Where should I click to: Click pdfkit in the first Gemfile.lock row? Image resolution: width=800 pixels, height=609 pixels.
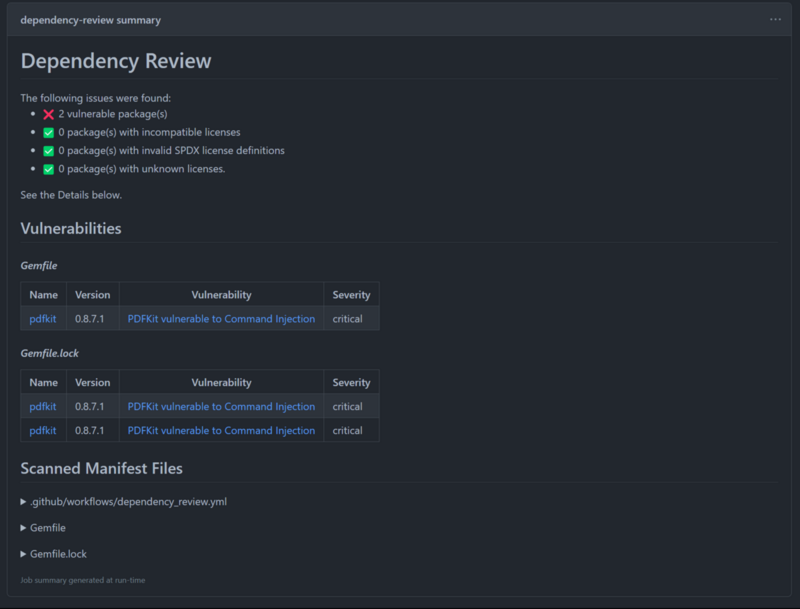(x=42, y=406)
